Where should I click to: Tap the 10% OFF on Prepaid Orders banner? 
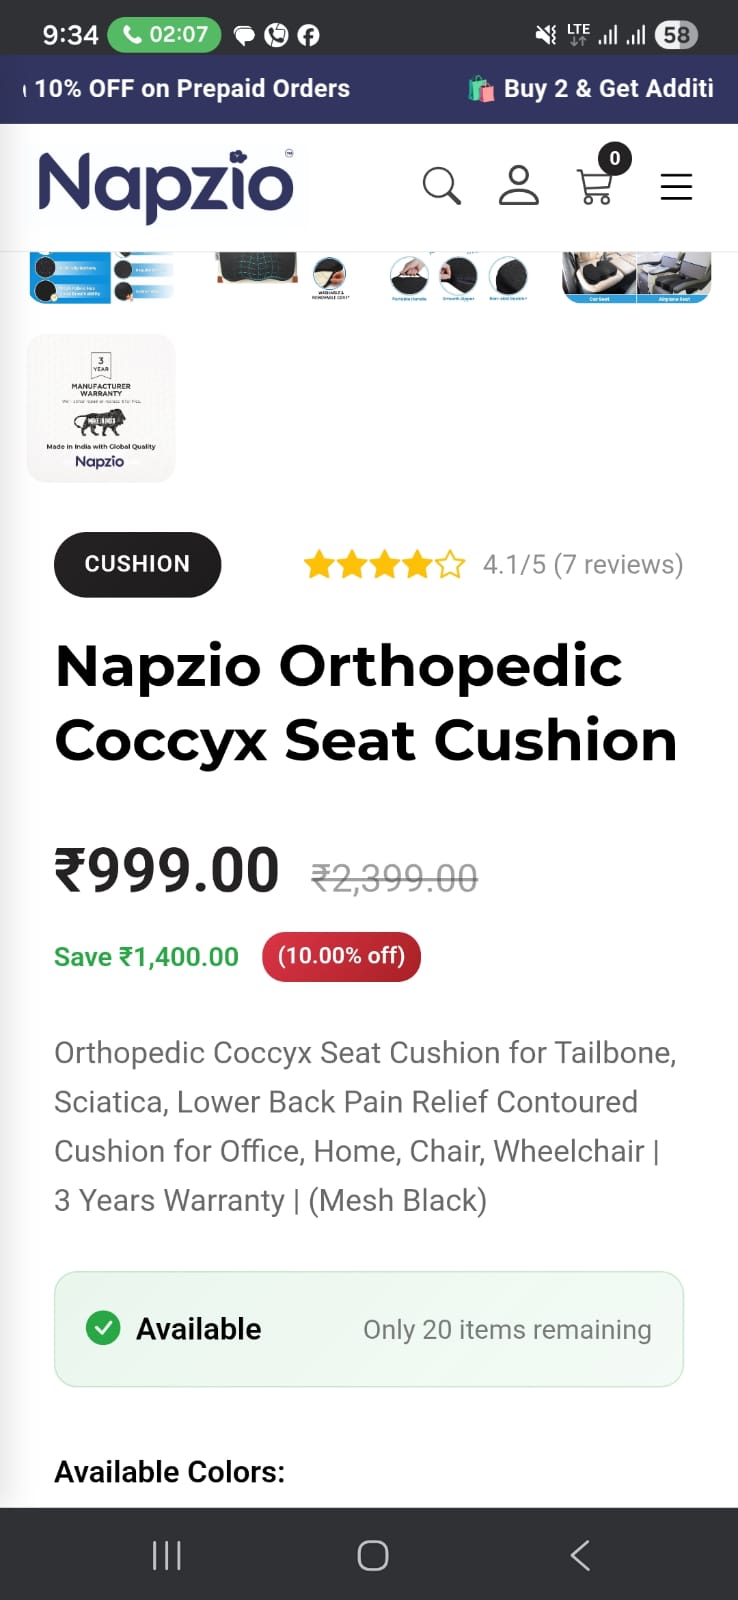click(192, 89)
